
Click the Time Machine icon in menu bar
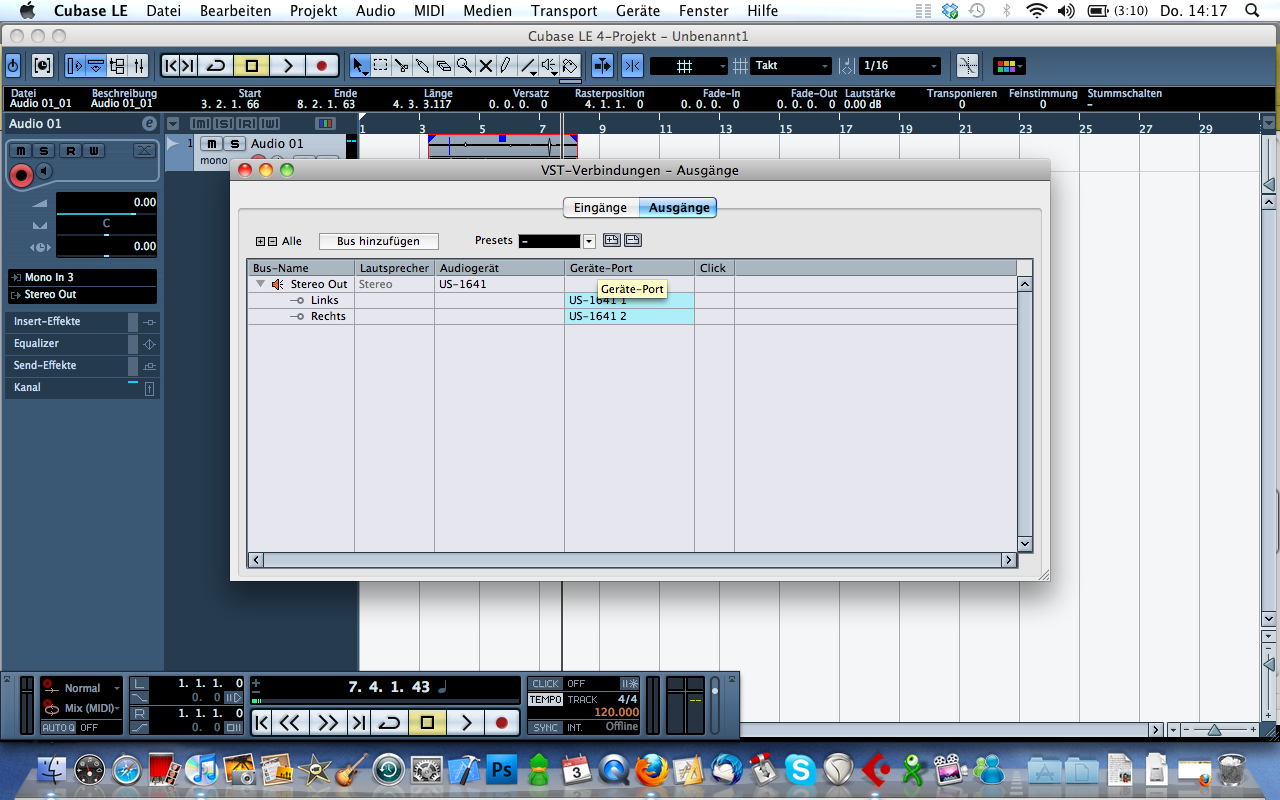coord(977,11)
